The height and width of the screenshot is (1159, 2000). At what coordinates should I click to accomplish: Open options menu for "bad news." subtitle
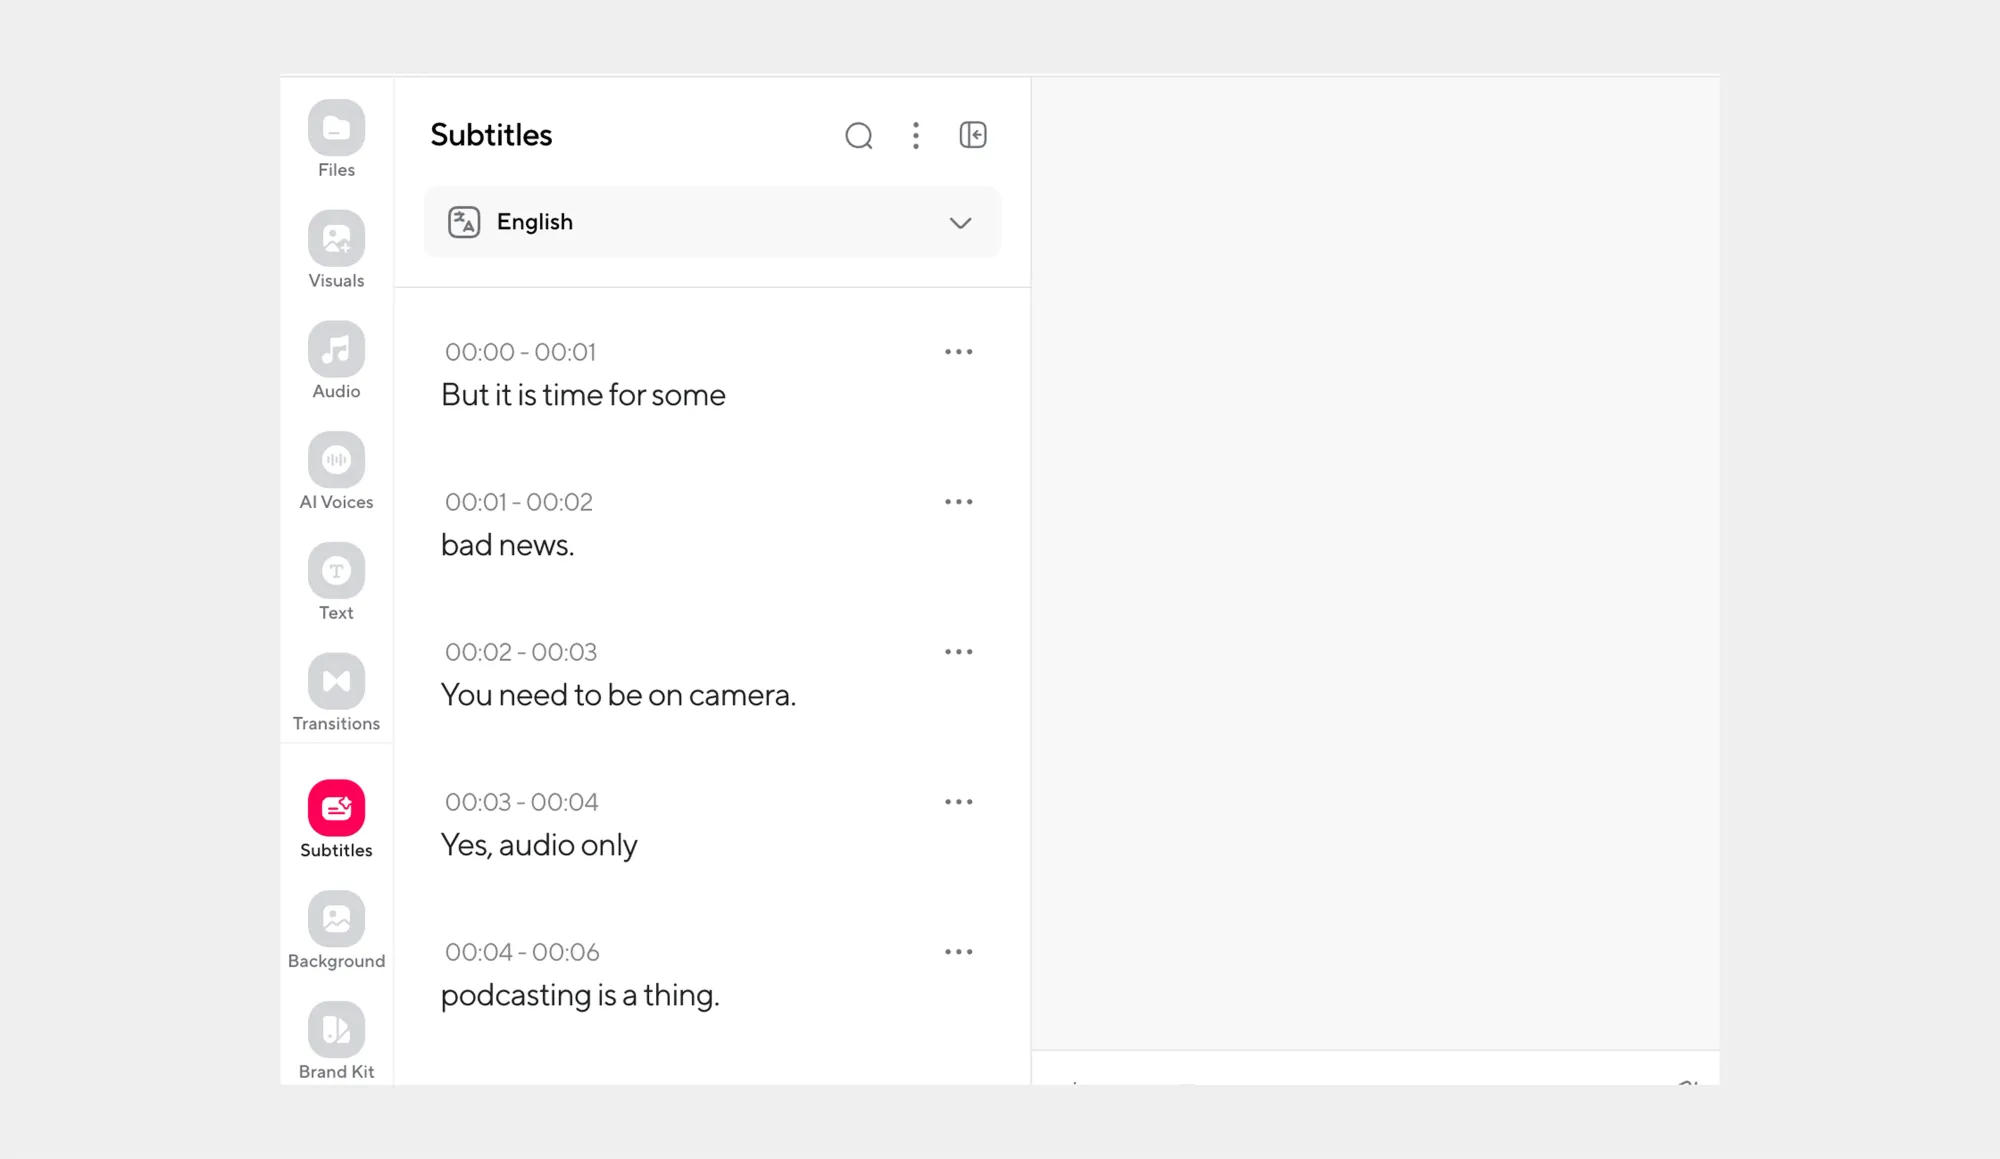[958, 502]
